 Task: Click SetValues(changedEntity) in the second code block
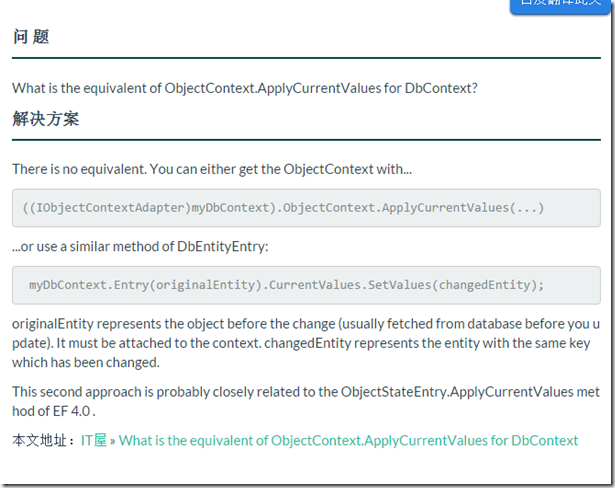coord(453,285)
